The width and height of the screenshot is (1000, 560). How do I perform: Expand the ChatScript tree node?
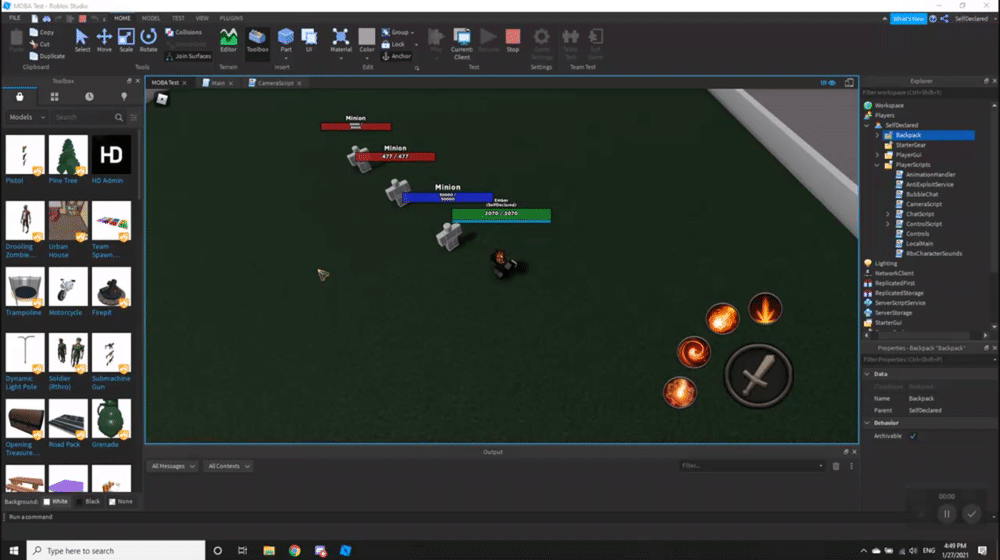tap(887, 214)
